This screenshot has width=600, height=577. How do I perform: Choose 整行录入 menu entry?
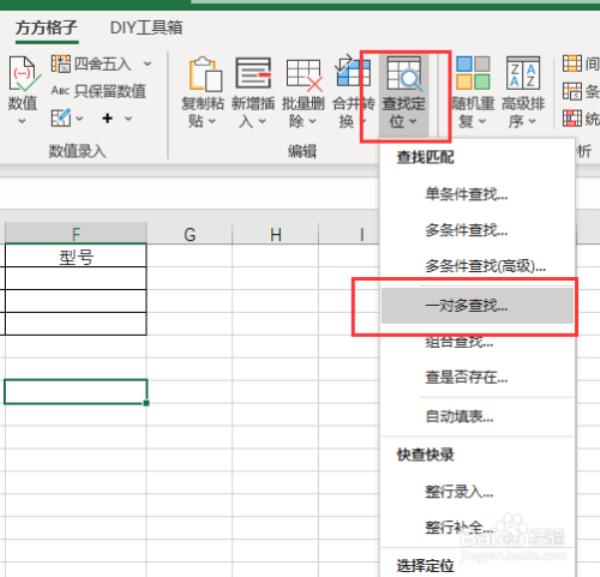coord(477,492)
